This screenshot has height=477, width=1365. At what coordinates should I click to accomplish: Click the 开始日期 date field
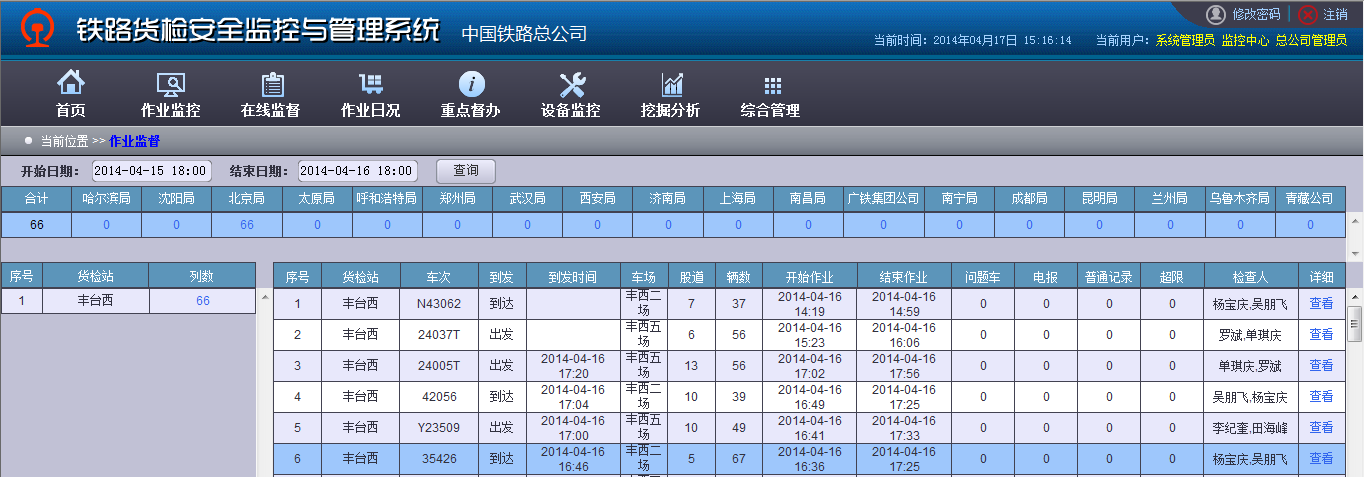[x=152, y=171]
